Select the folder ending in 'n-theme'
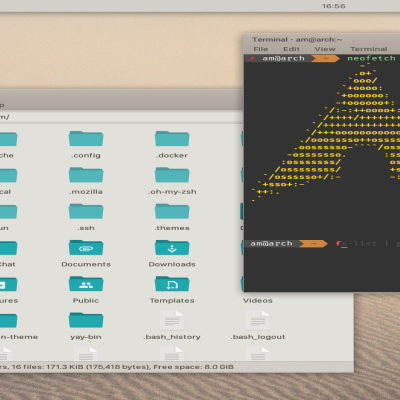This screenshot has width=400, height=400. (x=8, y=320)
